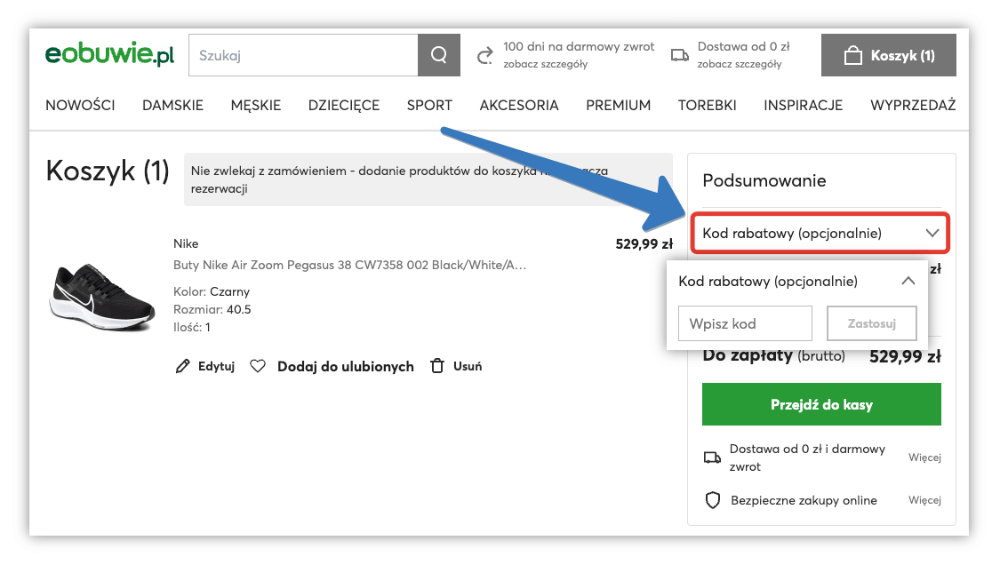Click the Szukaj search field

tap(302, 56)
